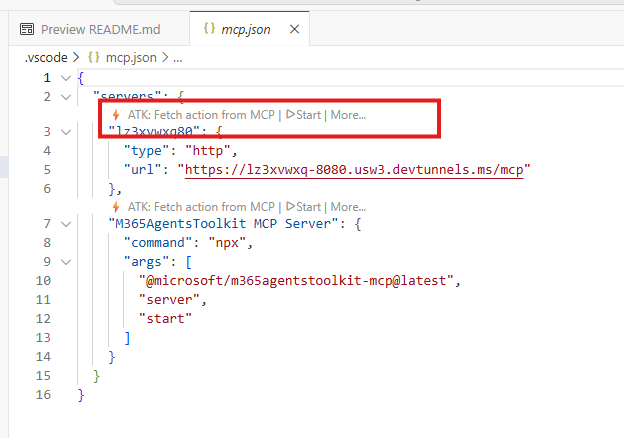The height and width of the screenshot is (438, 624).
Task: Click More... code lens above lz3xvwxq80 server
Action: tap(348, 115)
